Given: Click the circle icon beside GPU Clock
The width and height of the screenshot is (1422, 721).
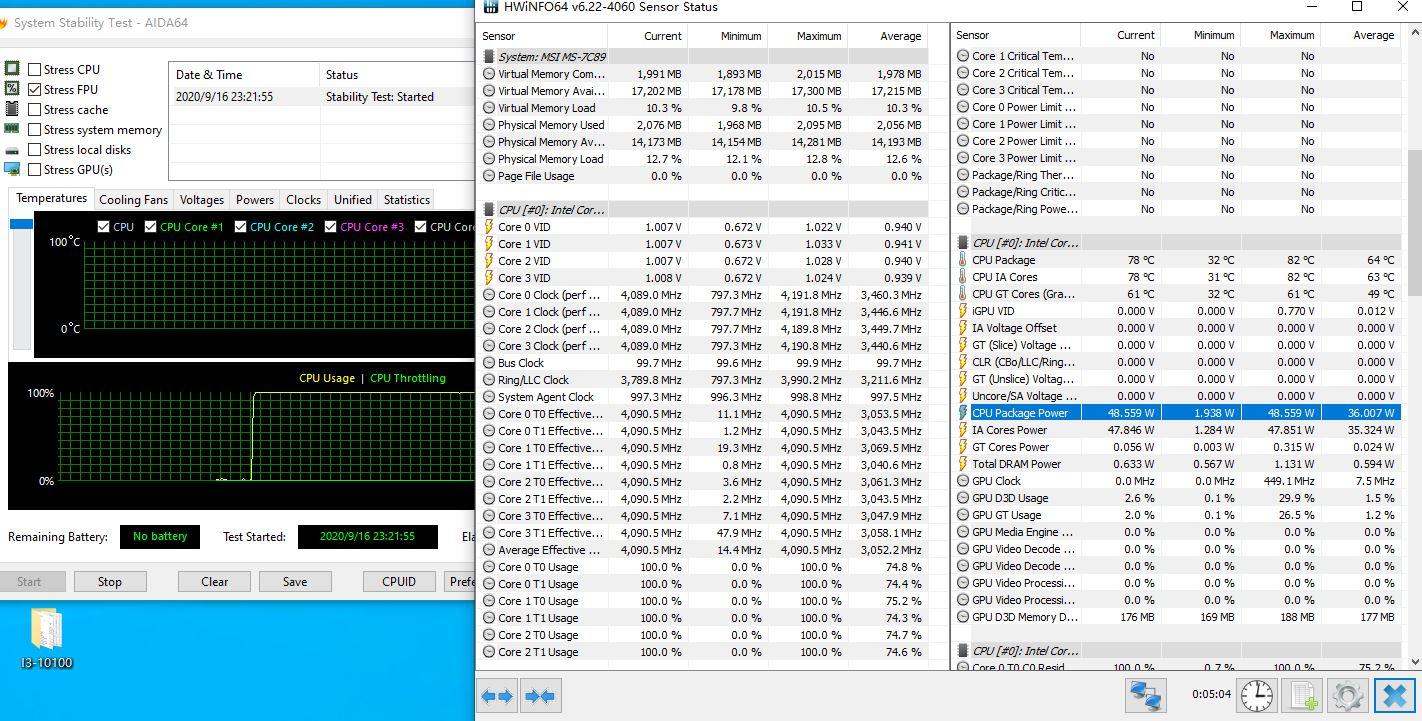Looking at the screenshot, I should coord(963,481).
